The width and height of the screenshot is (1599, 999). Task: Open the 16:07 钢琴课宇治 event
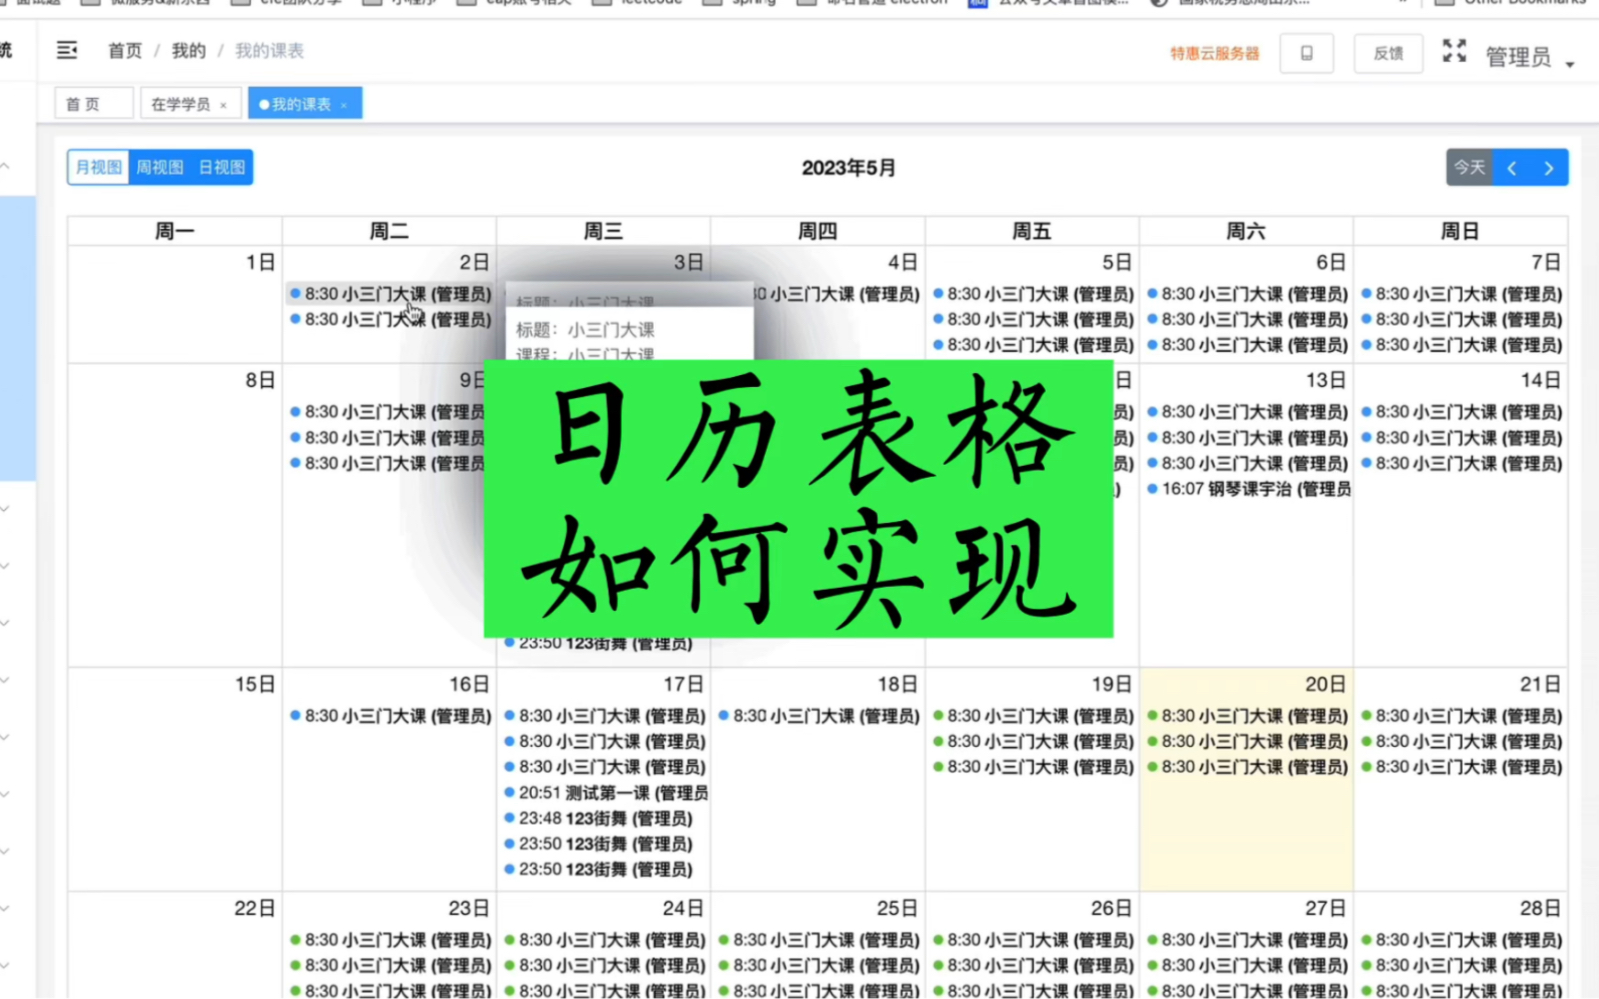coord(1249,489)
